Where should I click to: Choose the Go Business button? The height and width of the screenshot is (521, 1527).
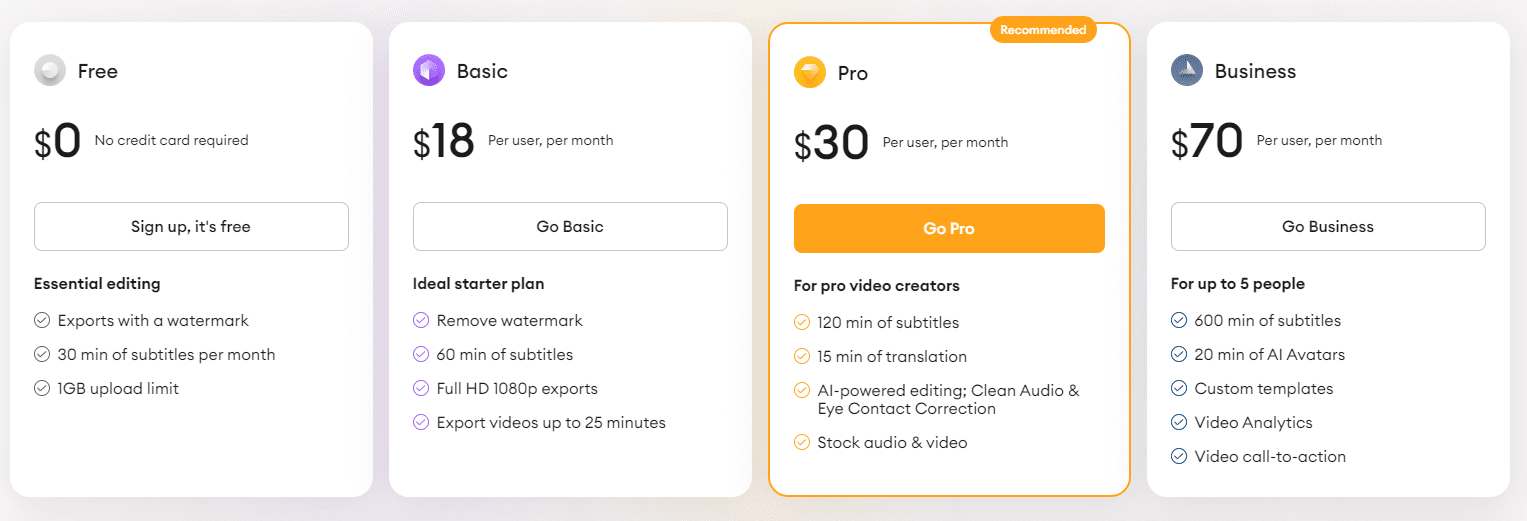coord(1328,227)
